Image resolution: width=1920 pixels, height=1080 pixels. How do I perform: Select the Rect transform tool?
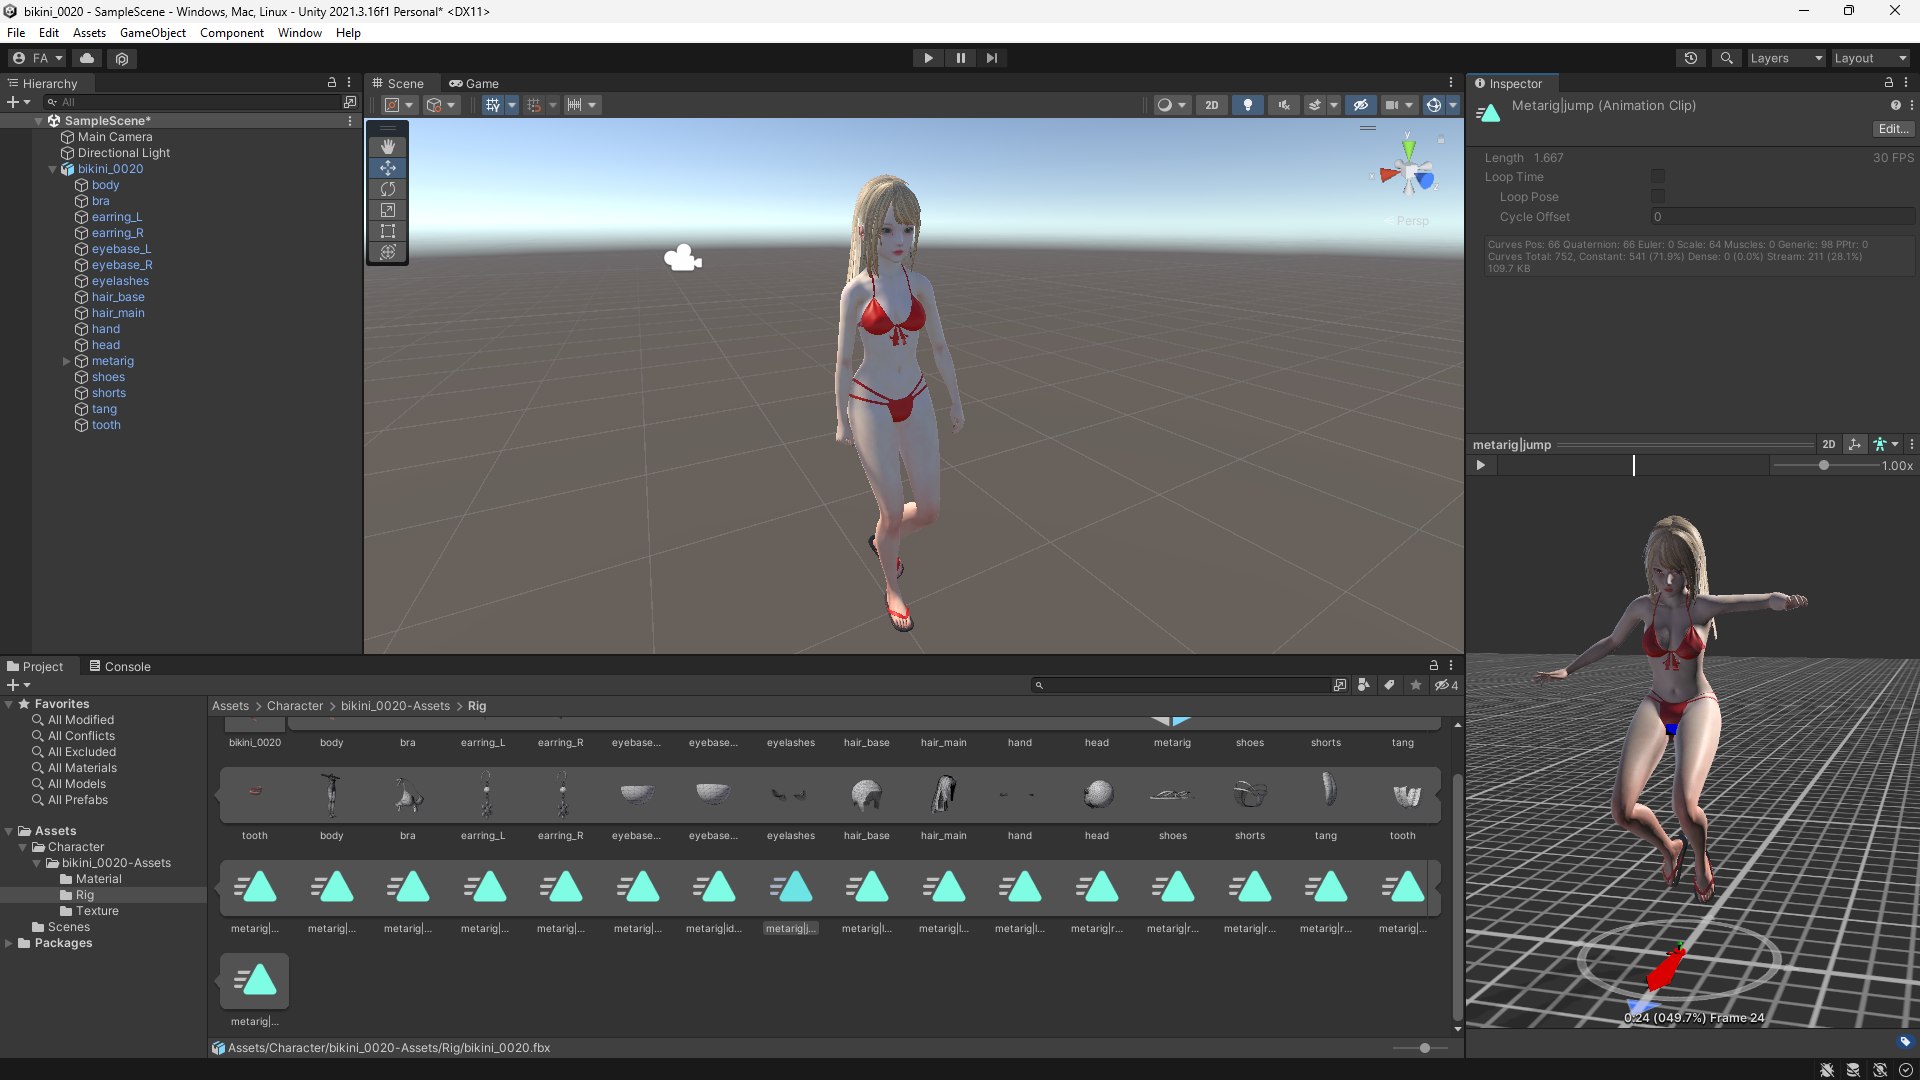(x=388, y=231)
